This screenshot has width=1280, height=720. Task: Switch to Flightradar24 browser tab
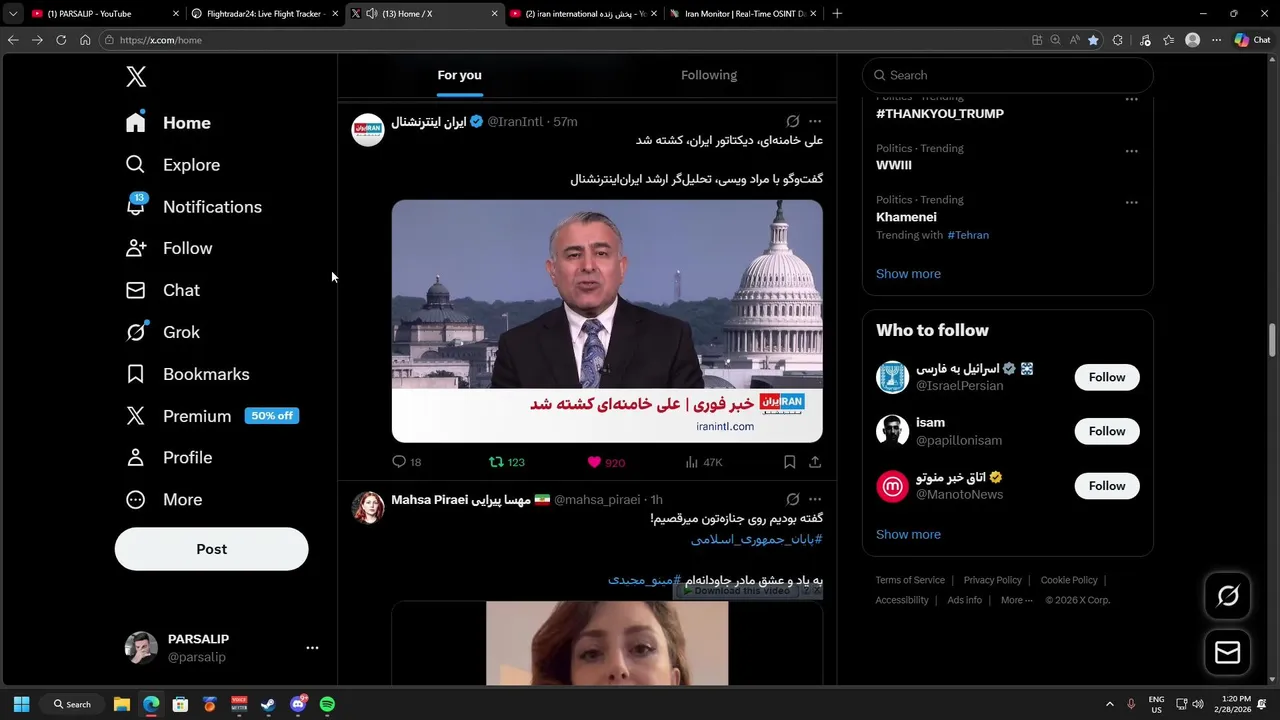(x=265, y=14)
